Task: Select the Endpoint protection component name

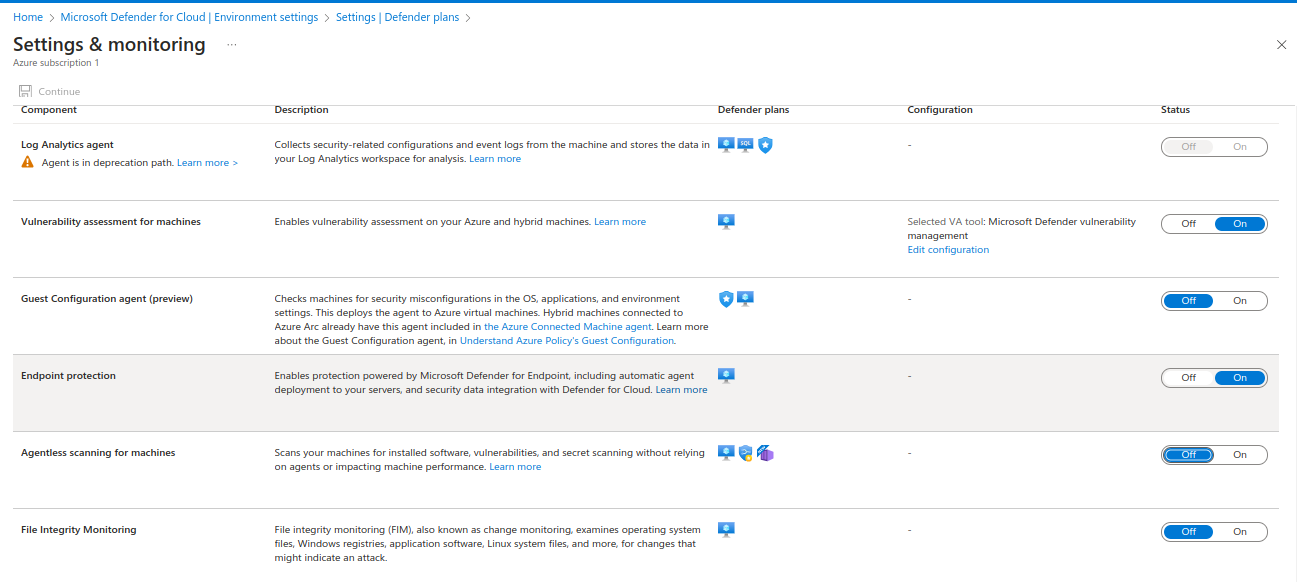Action: click(x=68, y=376)
